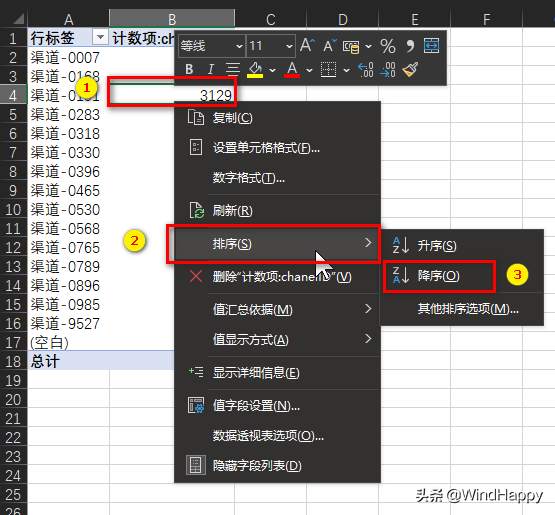Open accounting format dropdown arrow
Screen dimensions: 555x515
pyautogui.click(x=368, y=46)
